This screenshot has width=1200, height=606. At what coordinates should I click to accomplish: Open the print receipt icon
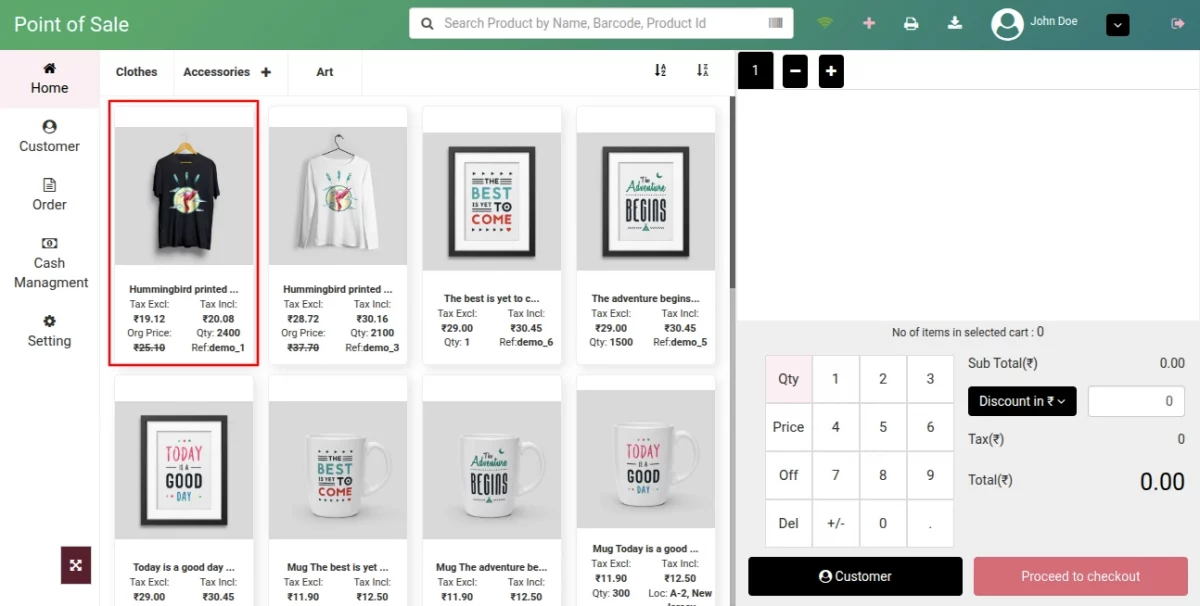click(x=911, y=22)
